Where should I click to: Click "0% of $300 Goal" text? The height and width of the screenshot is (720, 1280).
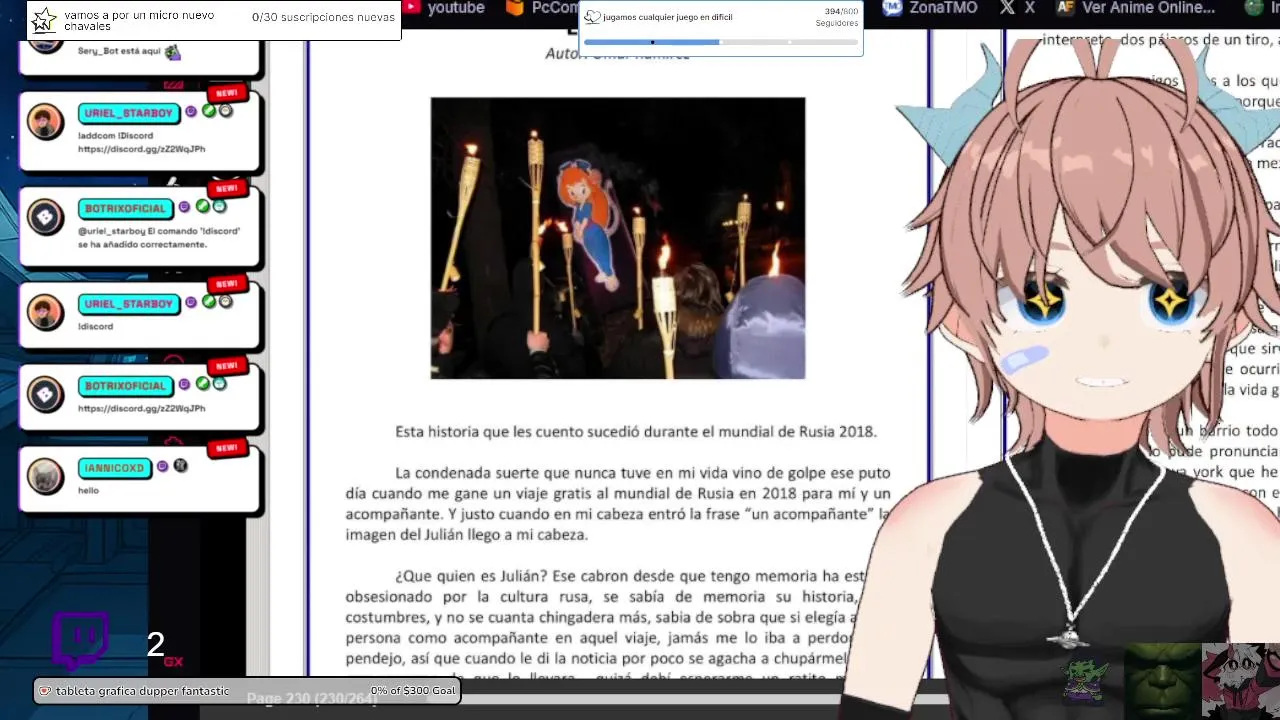(413, 691)
